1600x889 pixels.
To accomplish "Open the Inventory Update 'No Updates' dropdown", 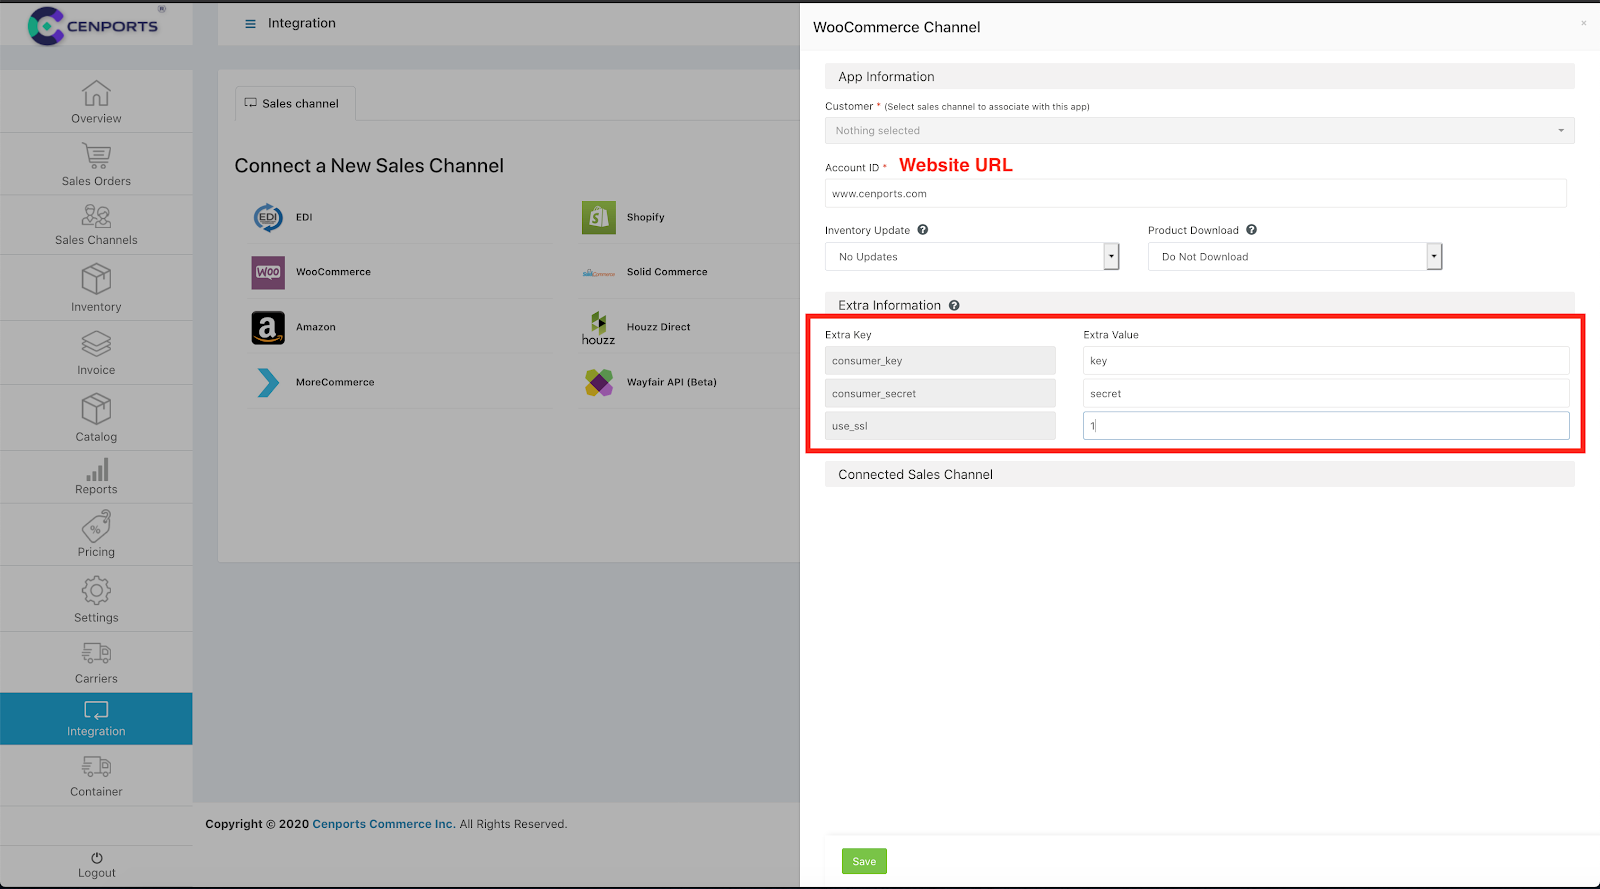I will tap(972, 257).
